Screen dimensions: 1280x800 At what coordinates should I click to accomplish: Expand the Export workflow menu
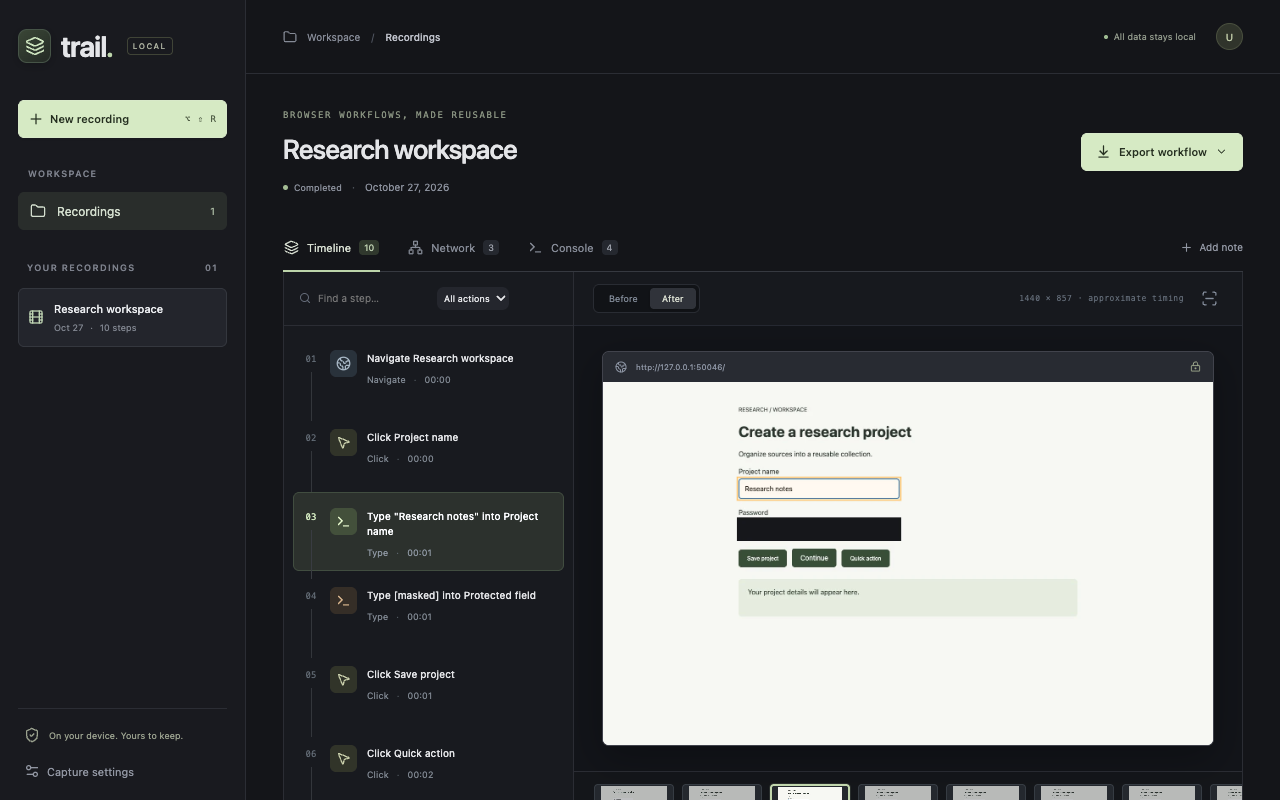1162,152
